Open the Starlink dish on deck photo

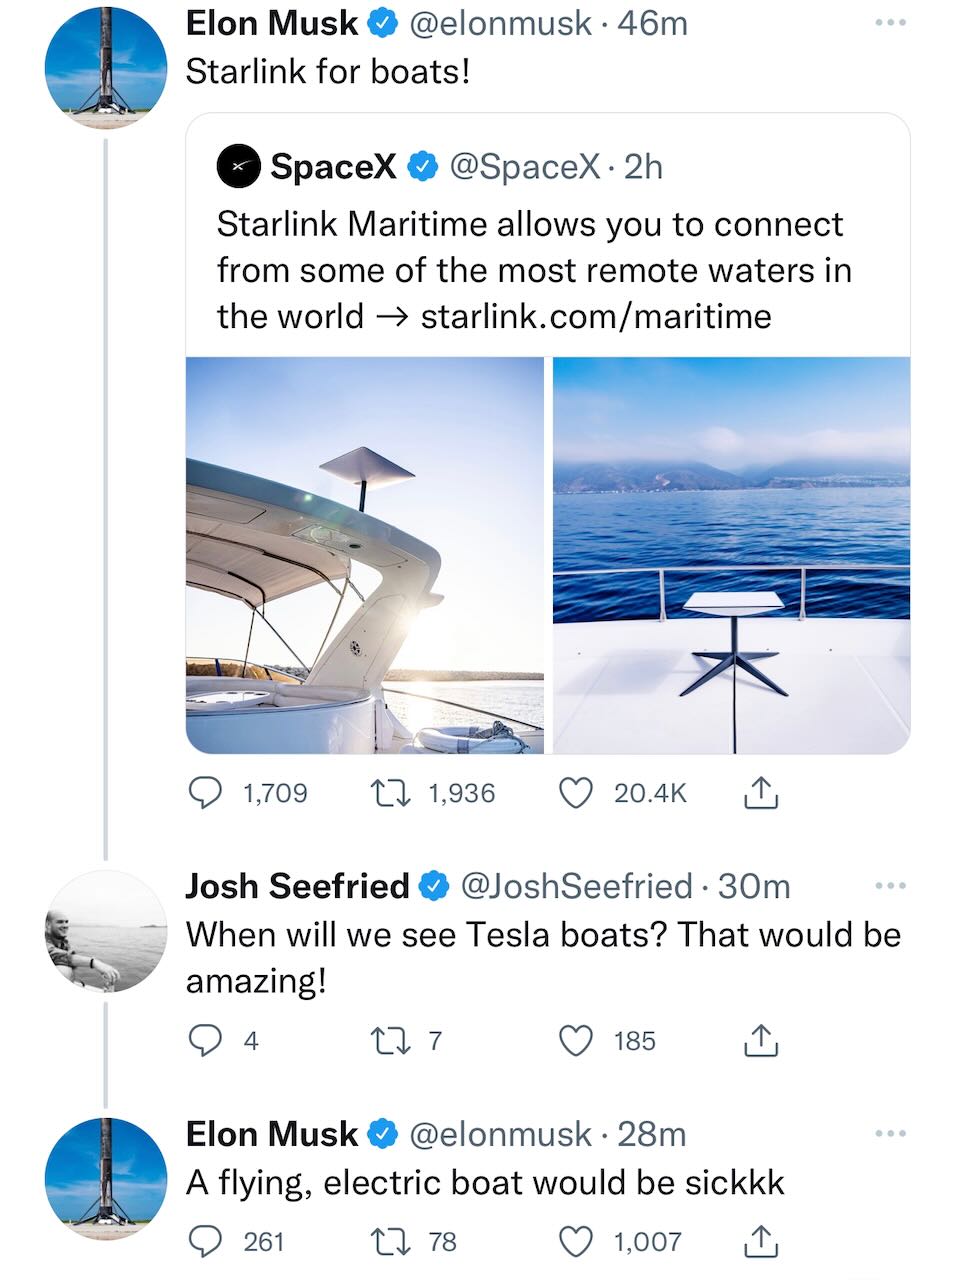click(731, 555)
